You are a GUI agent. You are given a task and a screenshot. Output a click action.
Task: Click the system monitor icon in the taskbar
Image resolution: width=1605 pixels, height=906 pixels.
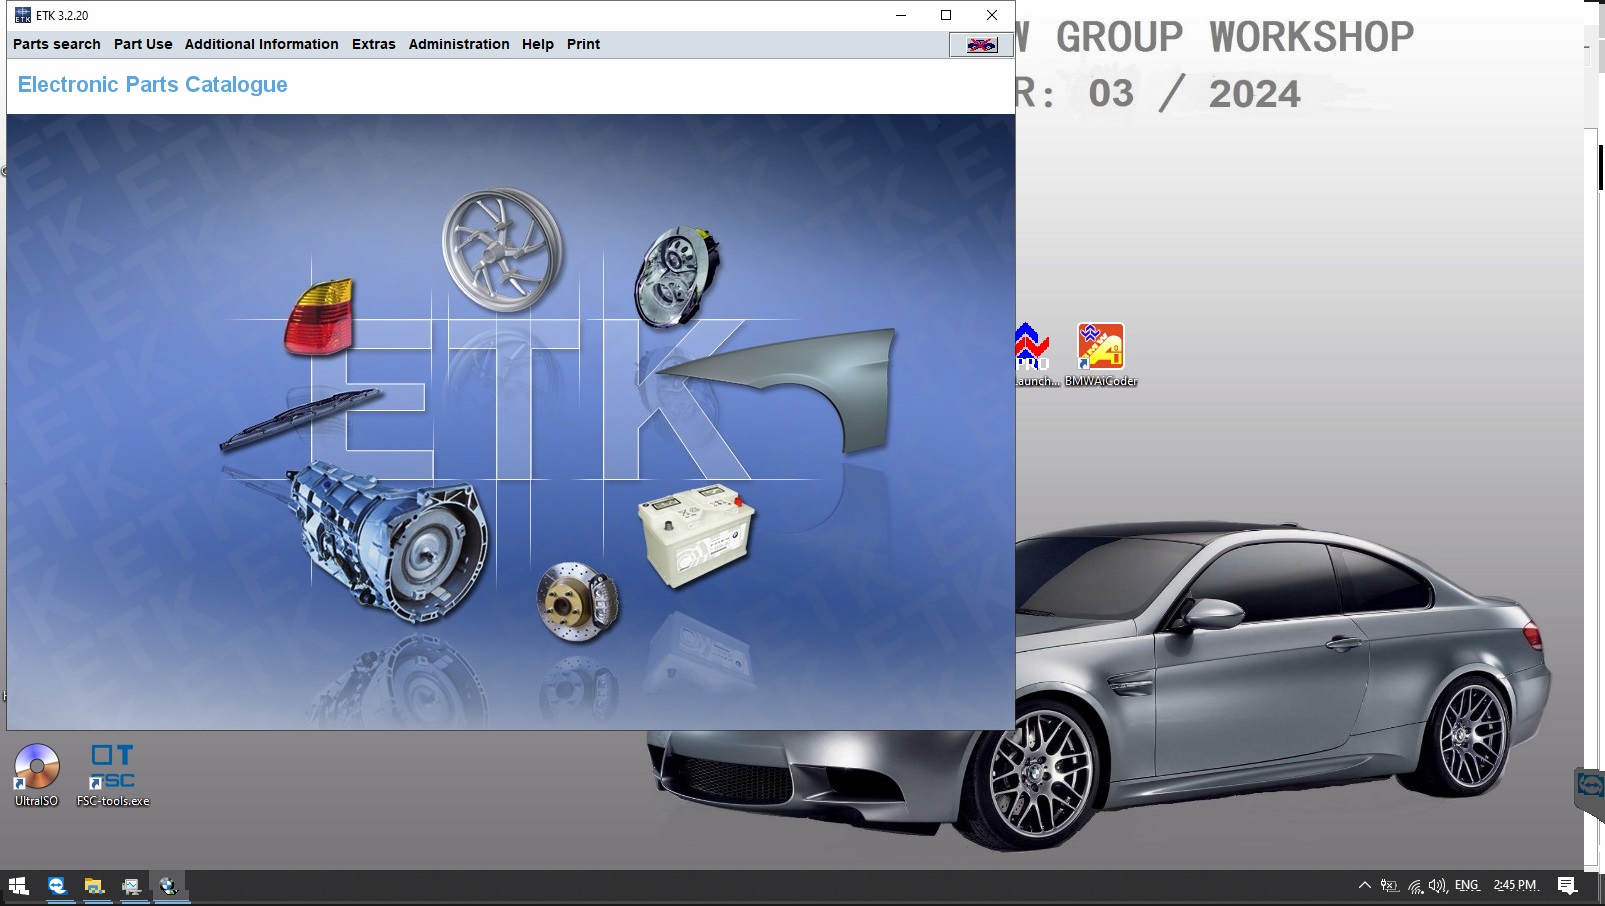[x=131, y=886]
